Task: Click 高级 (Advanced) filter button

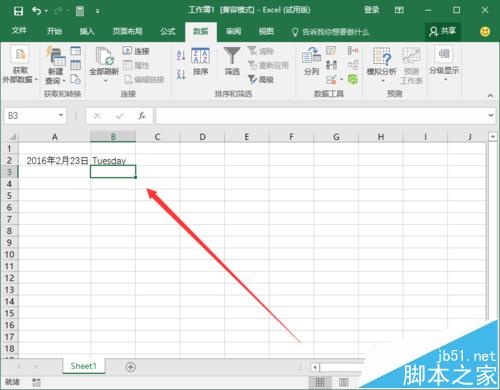Action: (261, 79)
